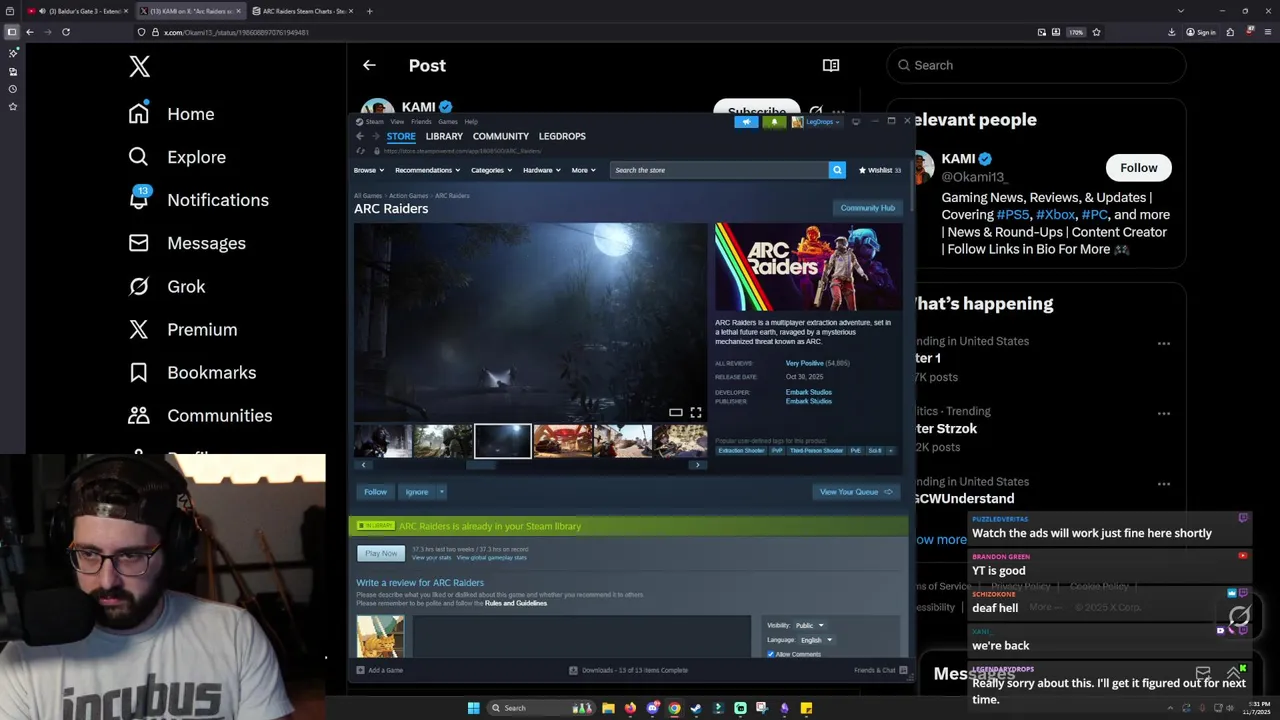
Task: Open Communities in the X sidebar
Action: (x=201, y=415)
